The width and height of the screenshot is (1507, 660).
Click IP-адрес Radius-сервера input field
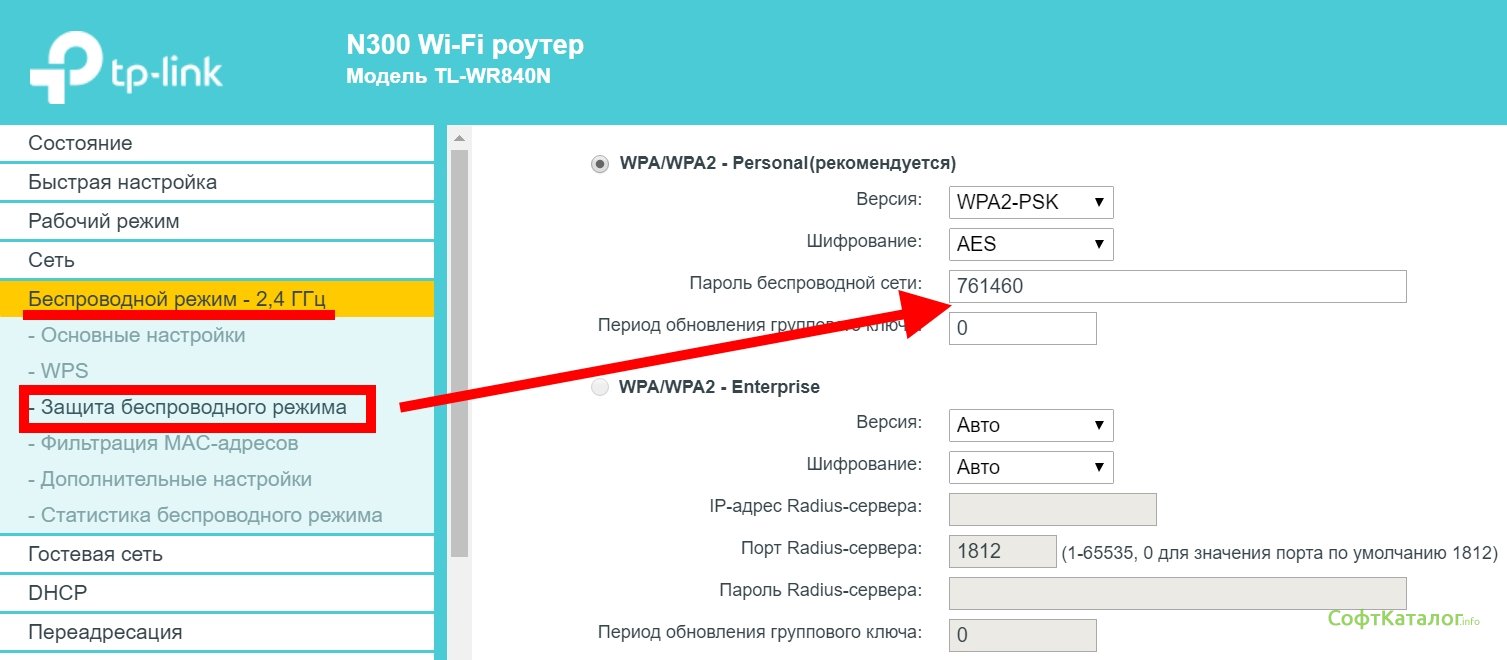1052,509
